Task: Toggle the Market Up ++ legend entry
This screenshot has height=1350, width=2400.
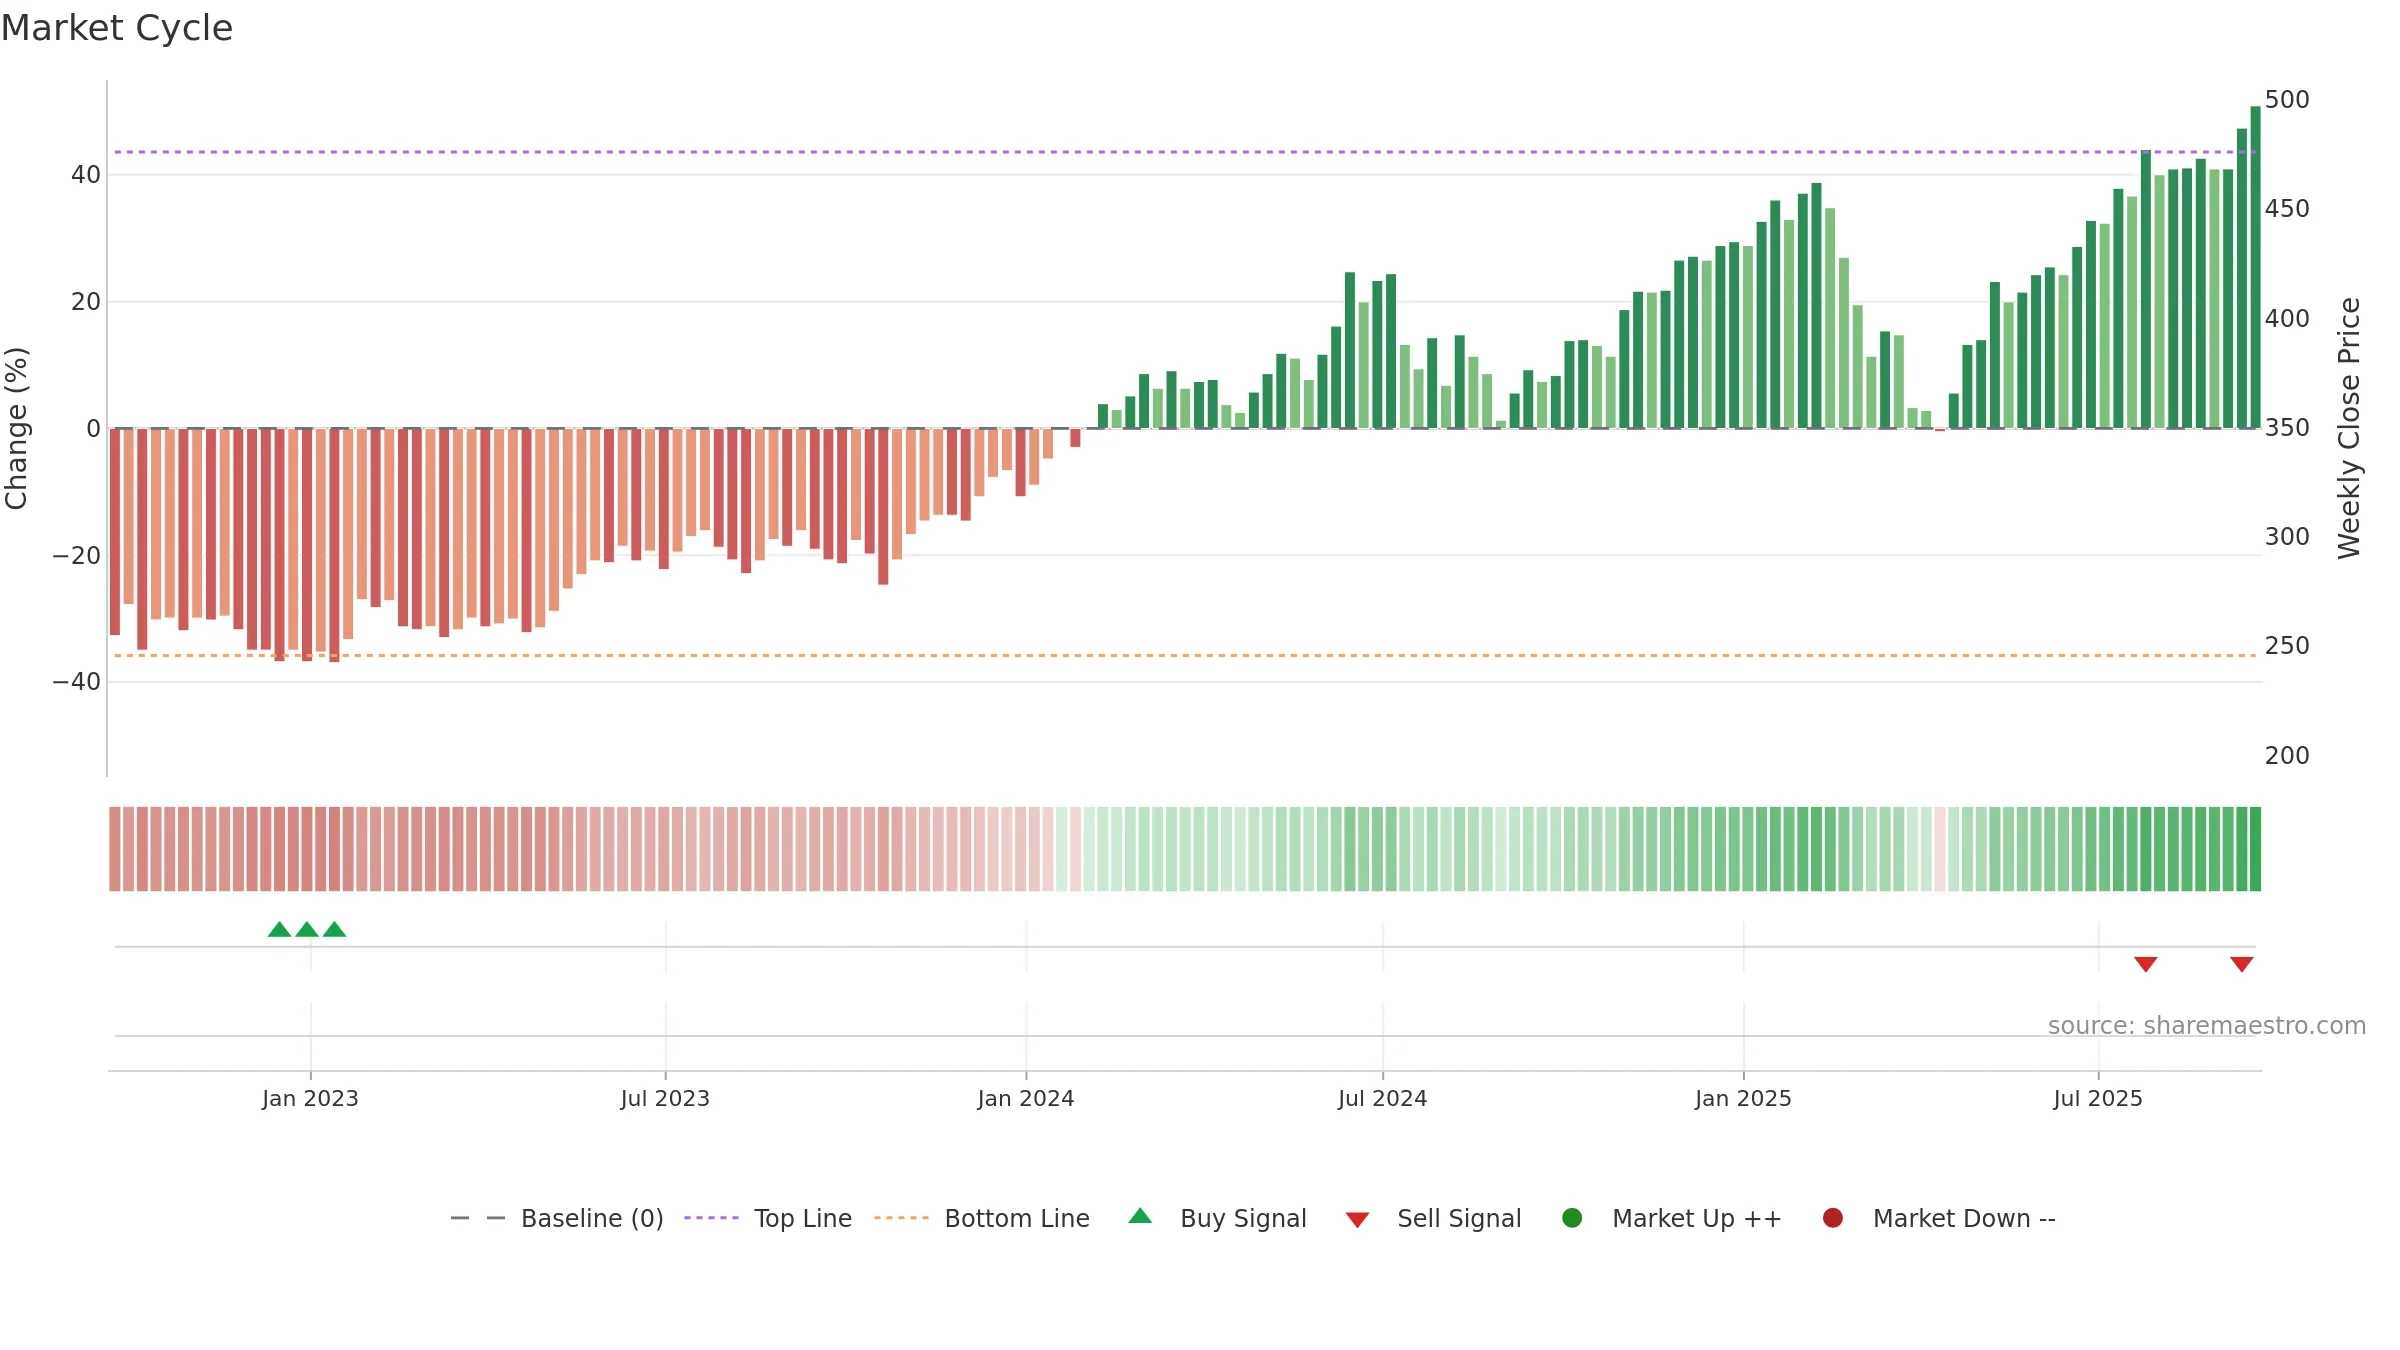Action: pos(1672,1218)
